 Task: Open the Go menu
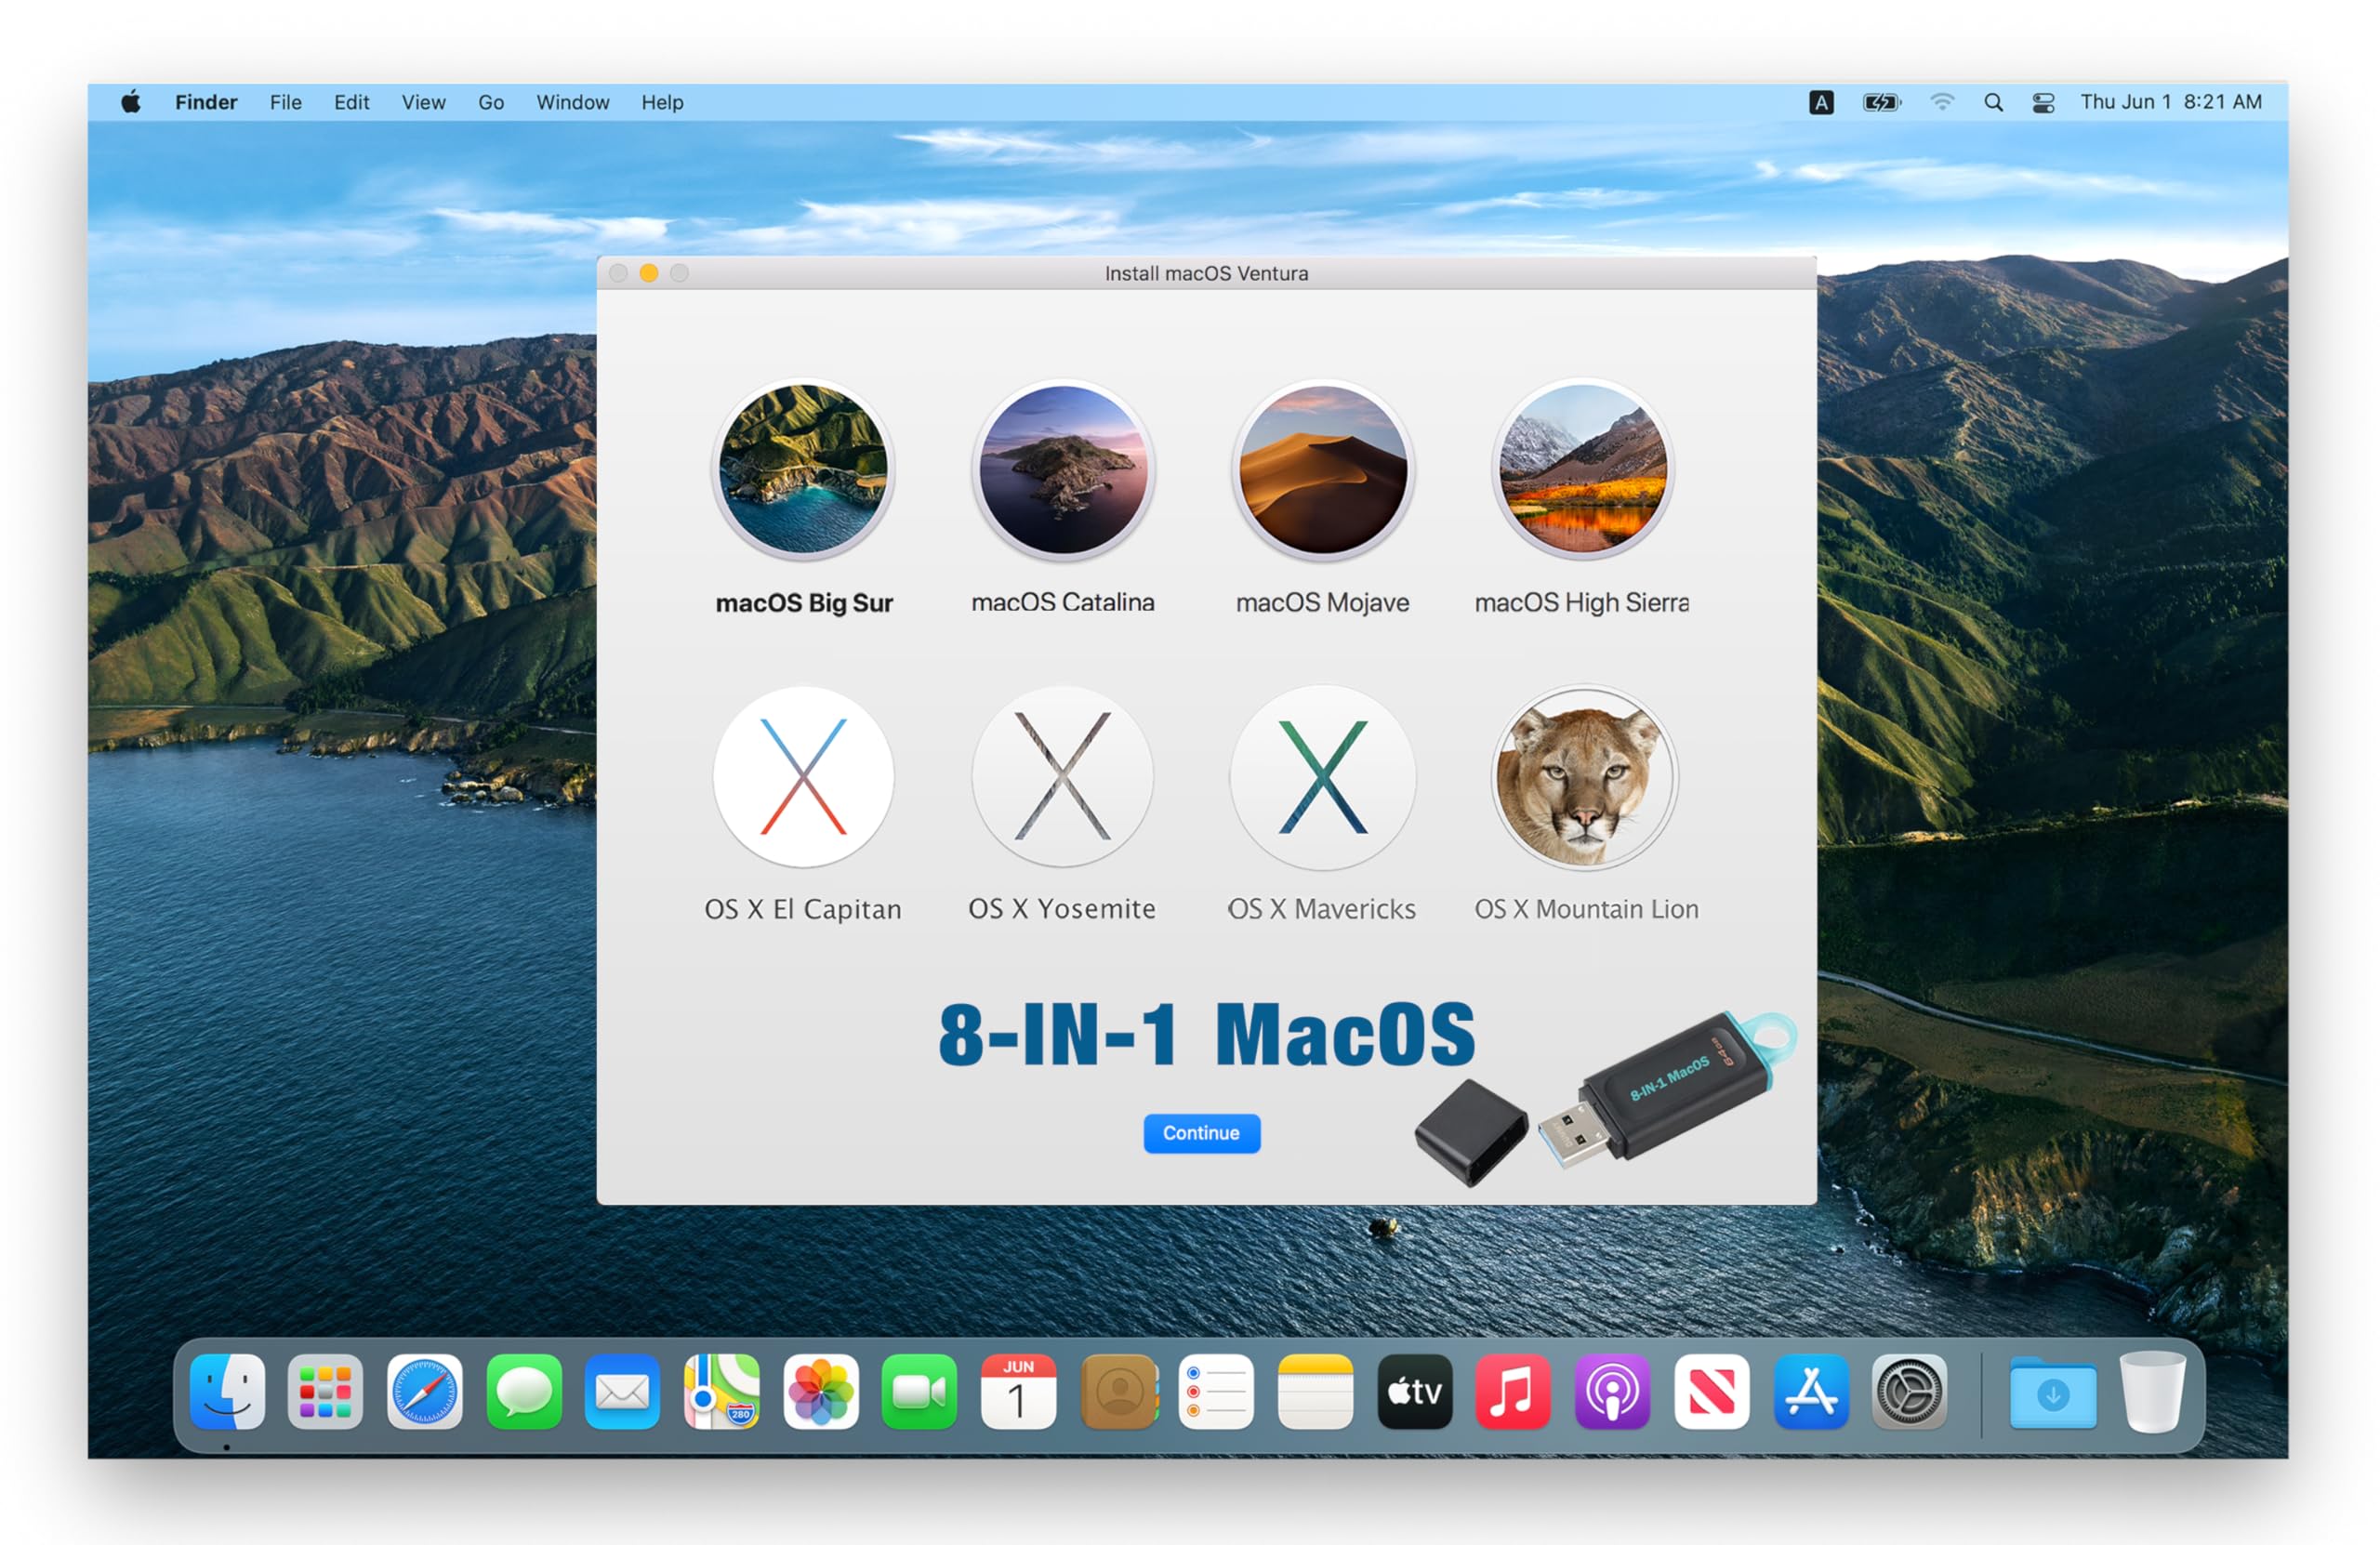491,102
